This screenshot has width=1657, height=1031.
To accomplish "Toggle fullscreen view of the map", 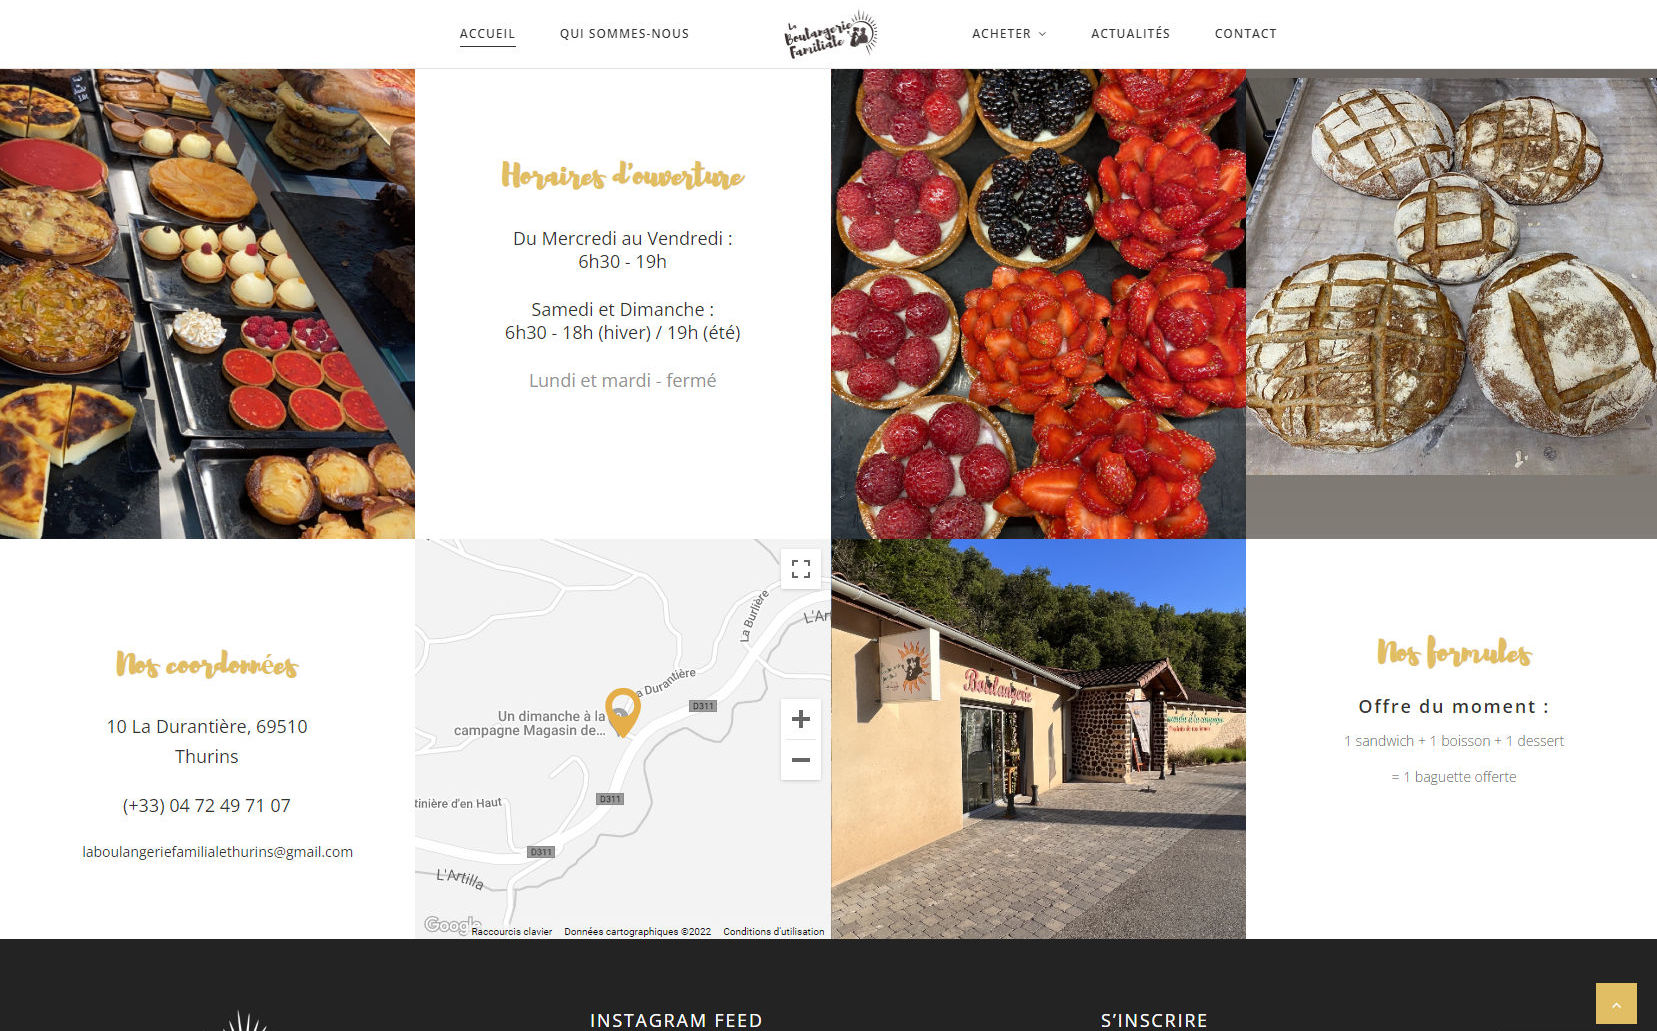I will click(801, 569).
